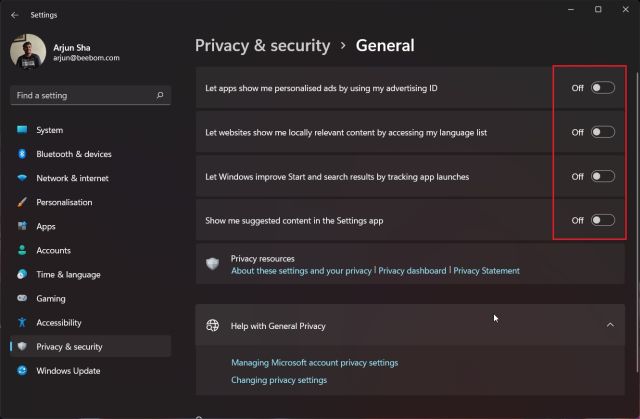Click Arjun Sha profile picture
640x419 pixels.
(28, 52)
